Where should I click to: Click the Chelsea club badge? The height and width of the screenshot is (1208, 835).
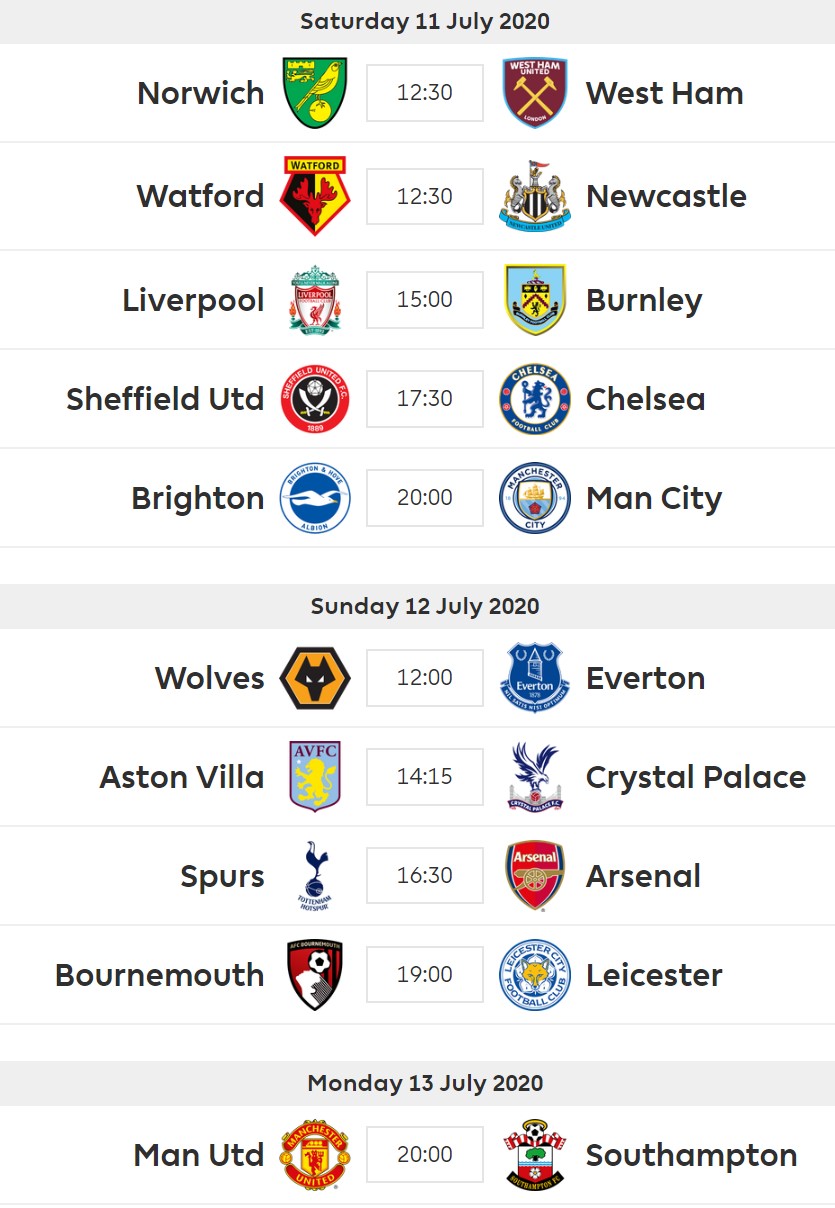coord(535,398)
